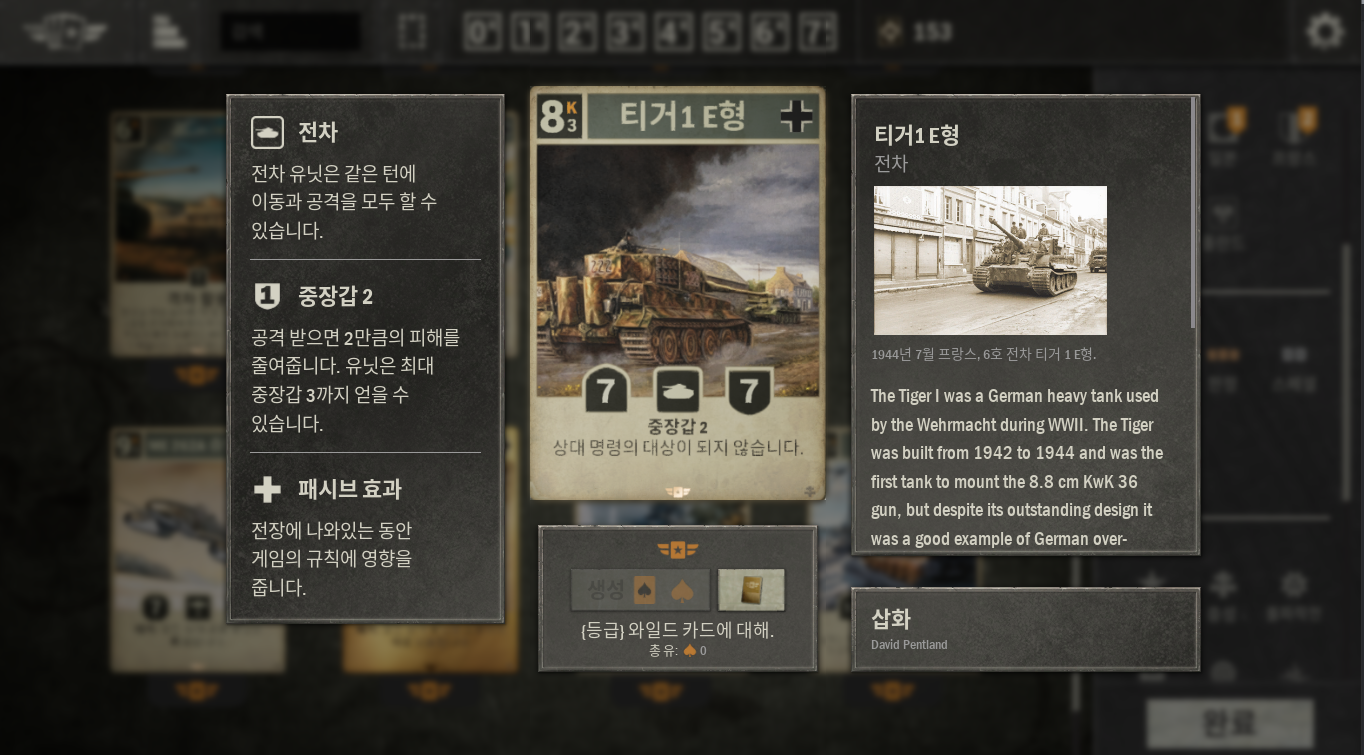Viewport: 1364px width, 755px height.
Task: Click the 전차 tank icon in keyword panel
Action: pos(268,132)
